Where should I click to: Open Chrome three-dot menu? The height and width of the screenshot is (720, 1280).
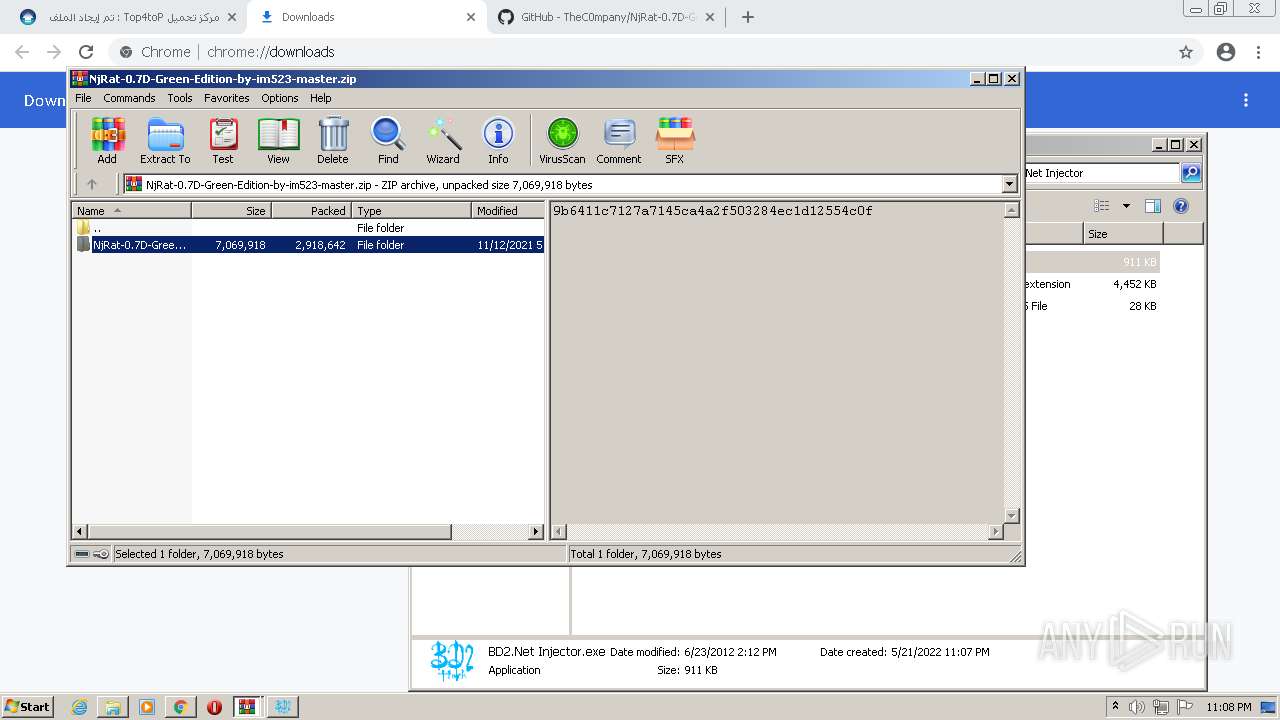[x=1258, y=52]
